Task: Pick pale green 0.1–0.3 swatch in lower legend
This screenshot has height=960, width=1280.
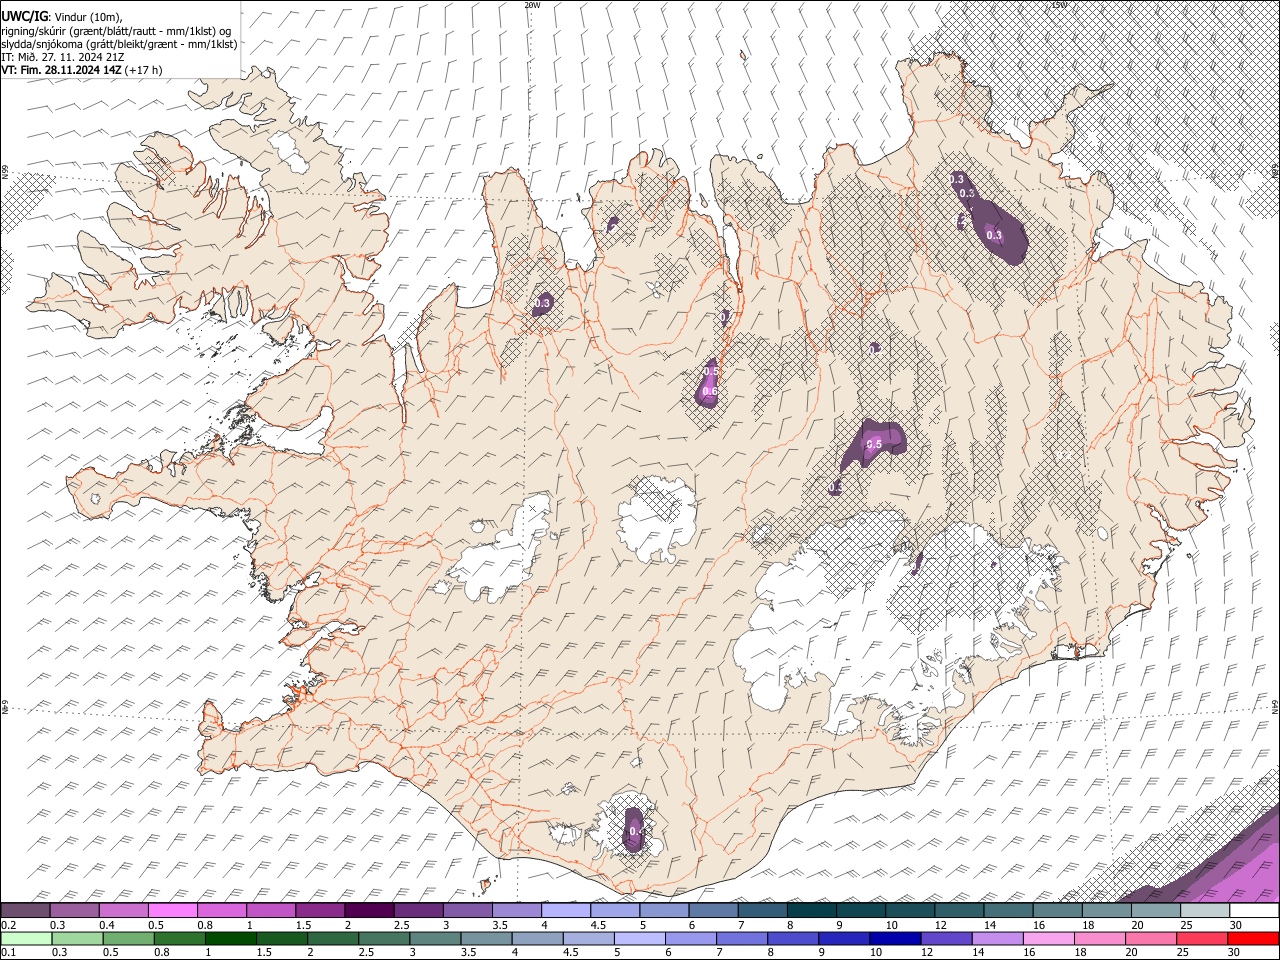Action: pyautogui.click(x=26, y=938)
